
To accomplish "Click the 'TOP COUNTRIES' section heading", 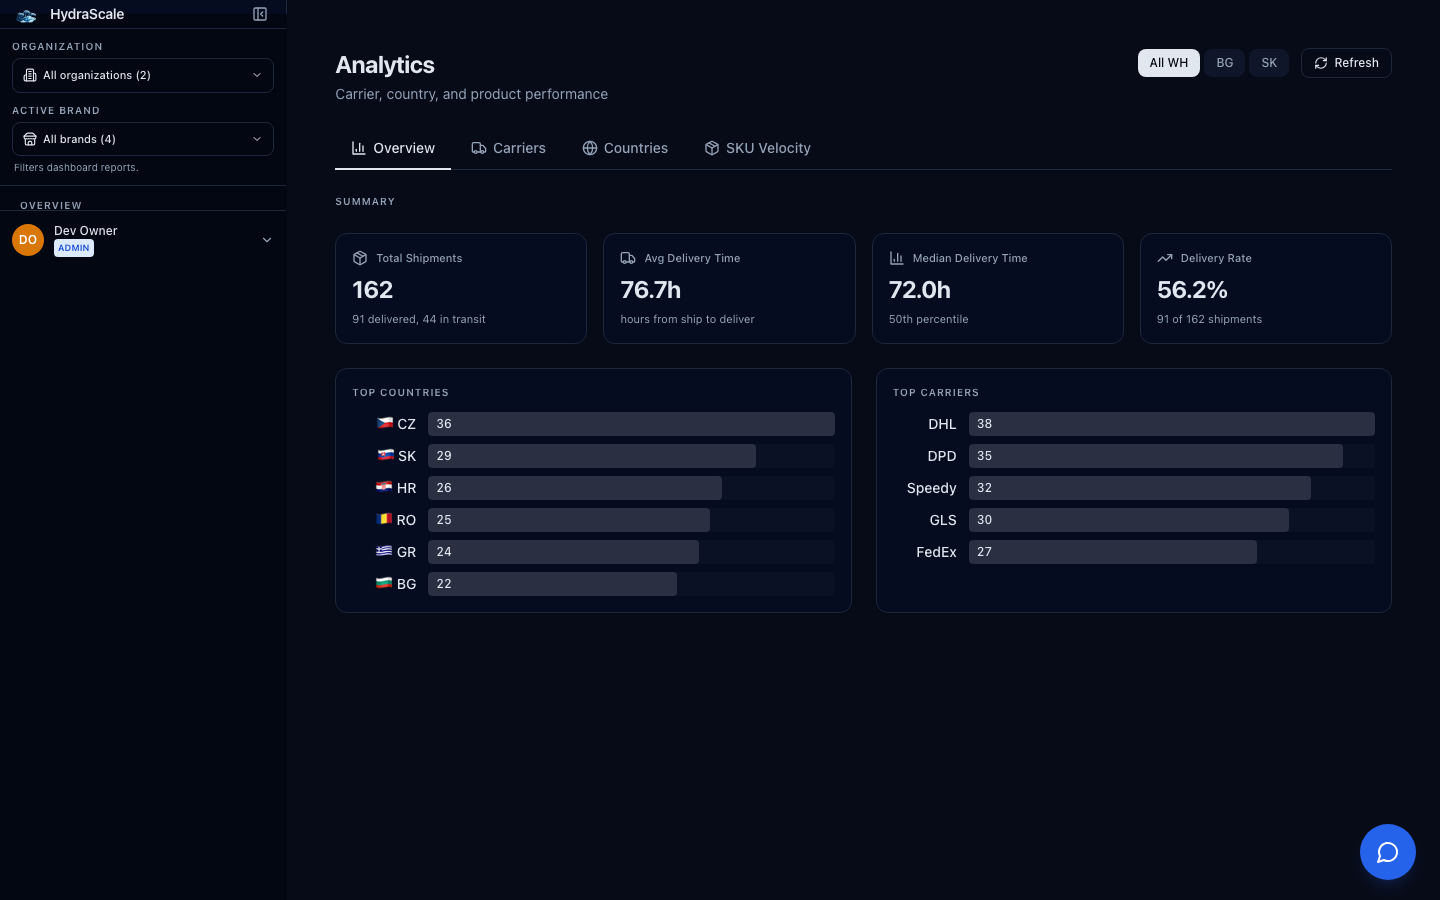I will [x=400, y=393].
